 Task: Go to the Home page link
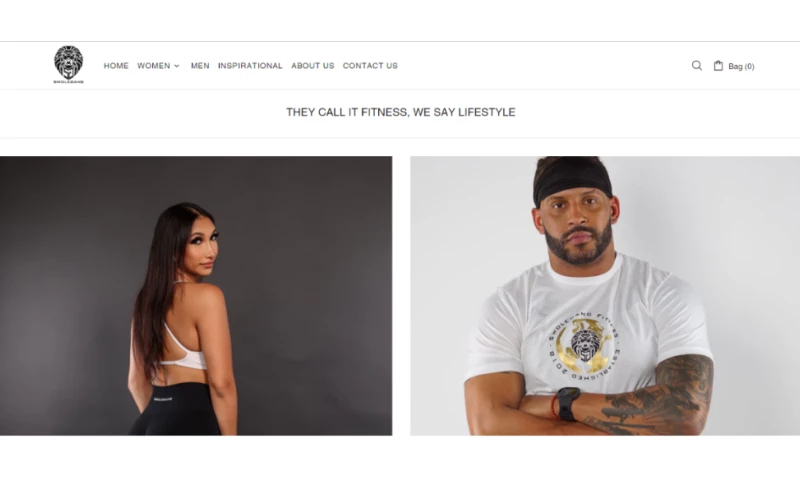[x=116, y=66]
